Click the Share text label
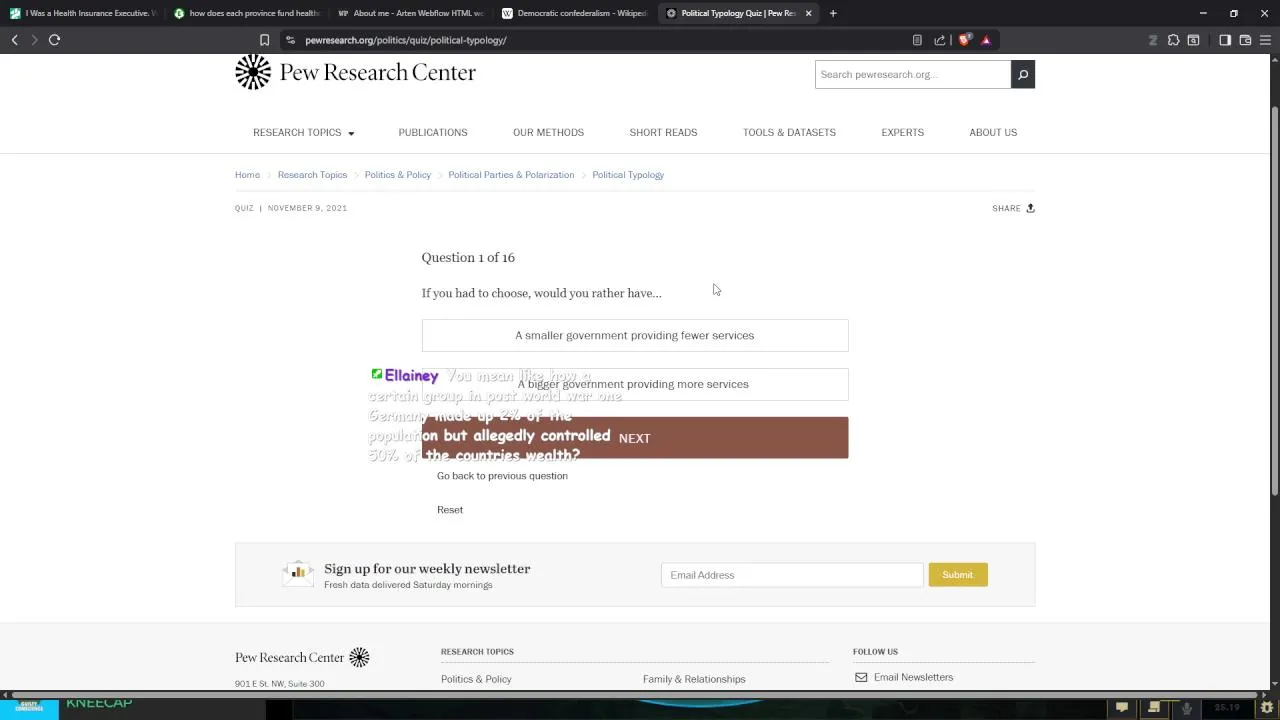This screenshot has width=1280, height=720. [x=1006, y=208]
